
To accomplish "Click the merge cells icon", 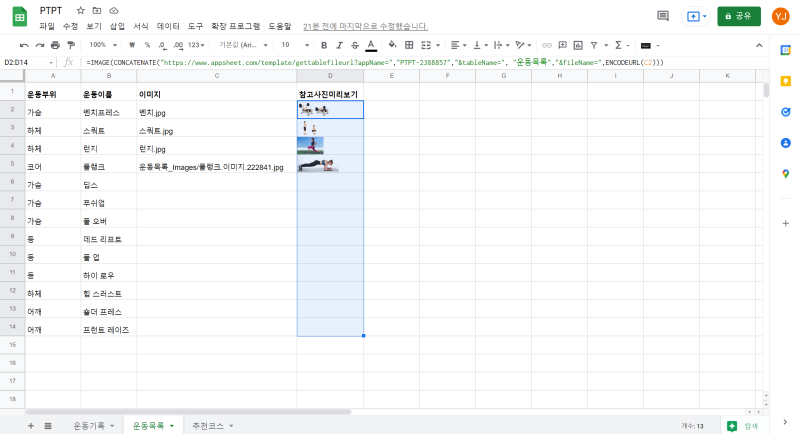I will point(426,45).
